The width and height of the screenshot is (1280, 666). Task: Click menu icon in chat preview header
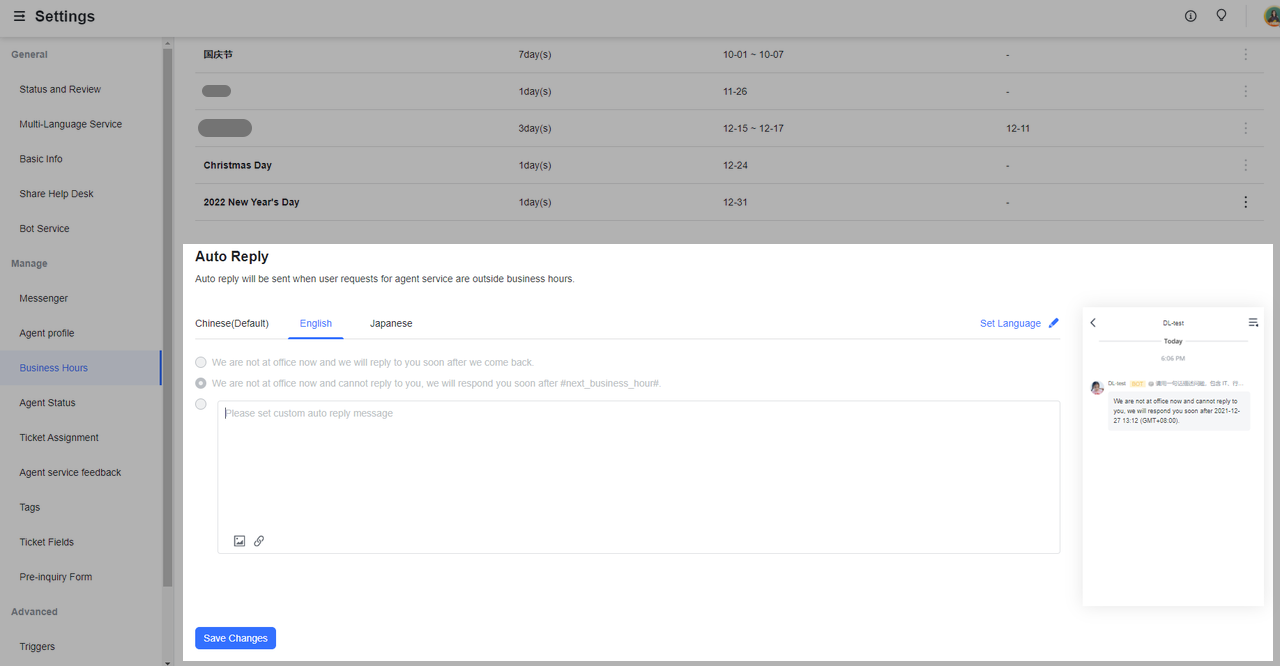(x=1253, y=323)
